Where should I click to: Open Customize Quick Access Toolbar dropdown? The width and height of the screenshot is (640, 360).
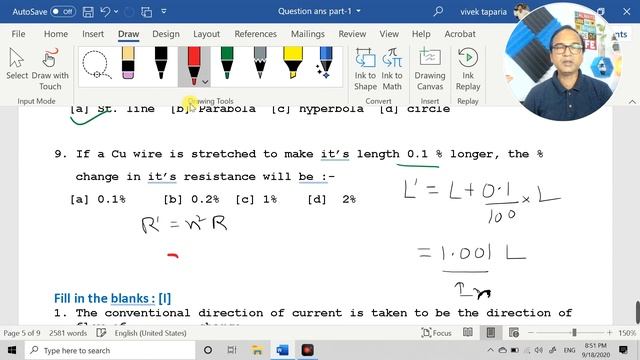[x=164, y=11]
